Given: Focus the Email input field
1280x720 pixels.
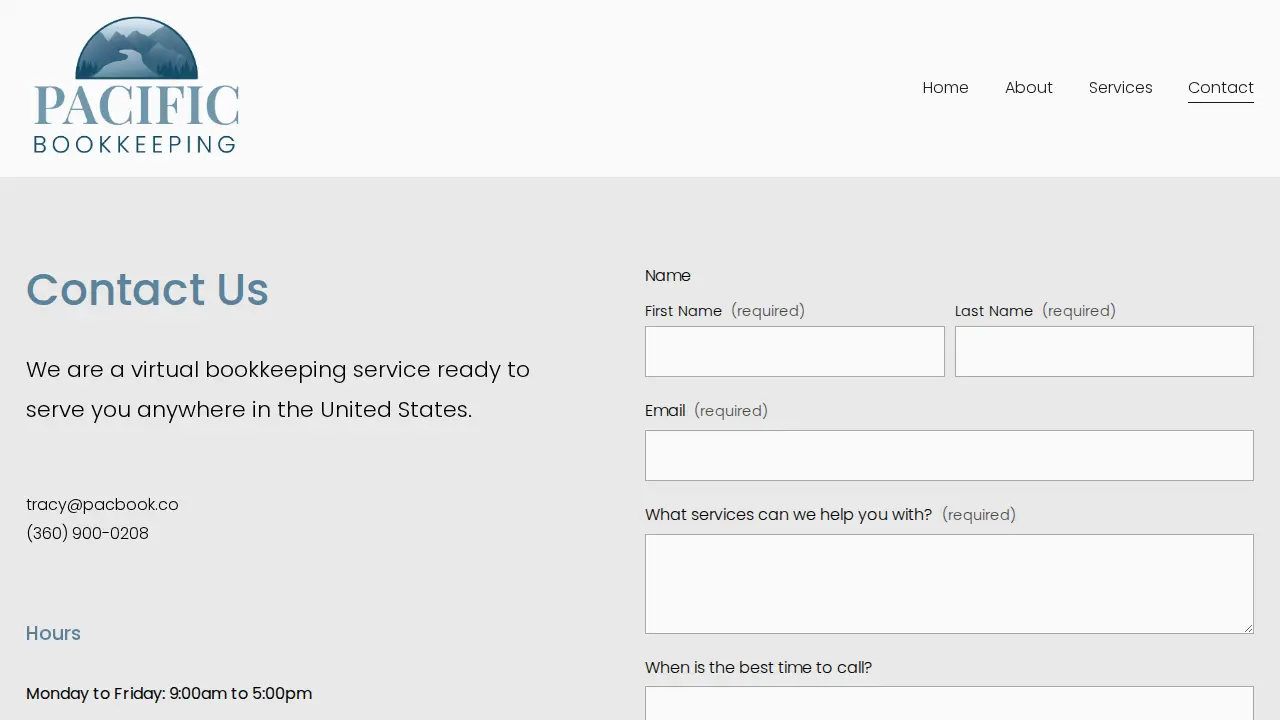Looking at the screenshot, I should tap(949, 455).
